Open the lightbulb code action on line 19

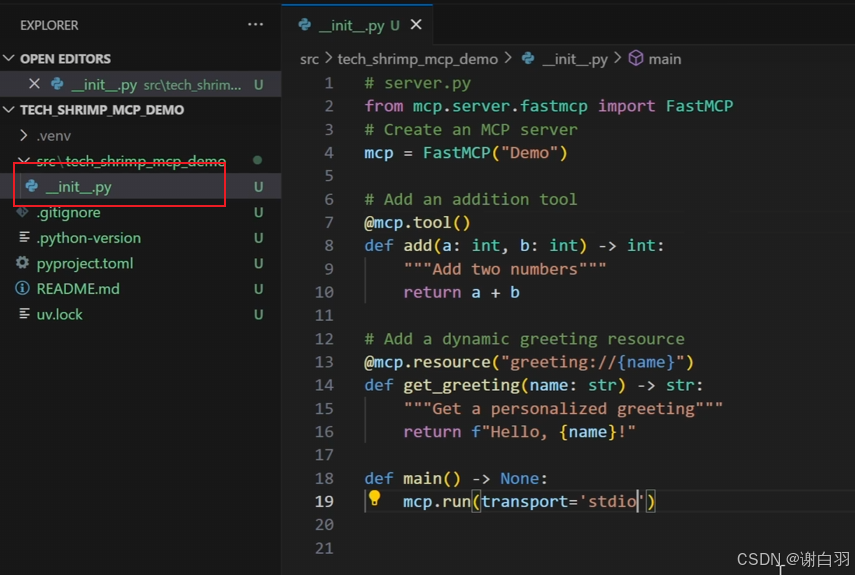[x=374, y=498]
